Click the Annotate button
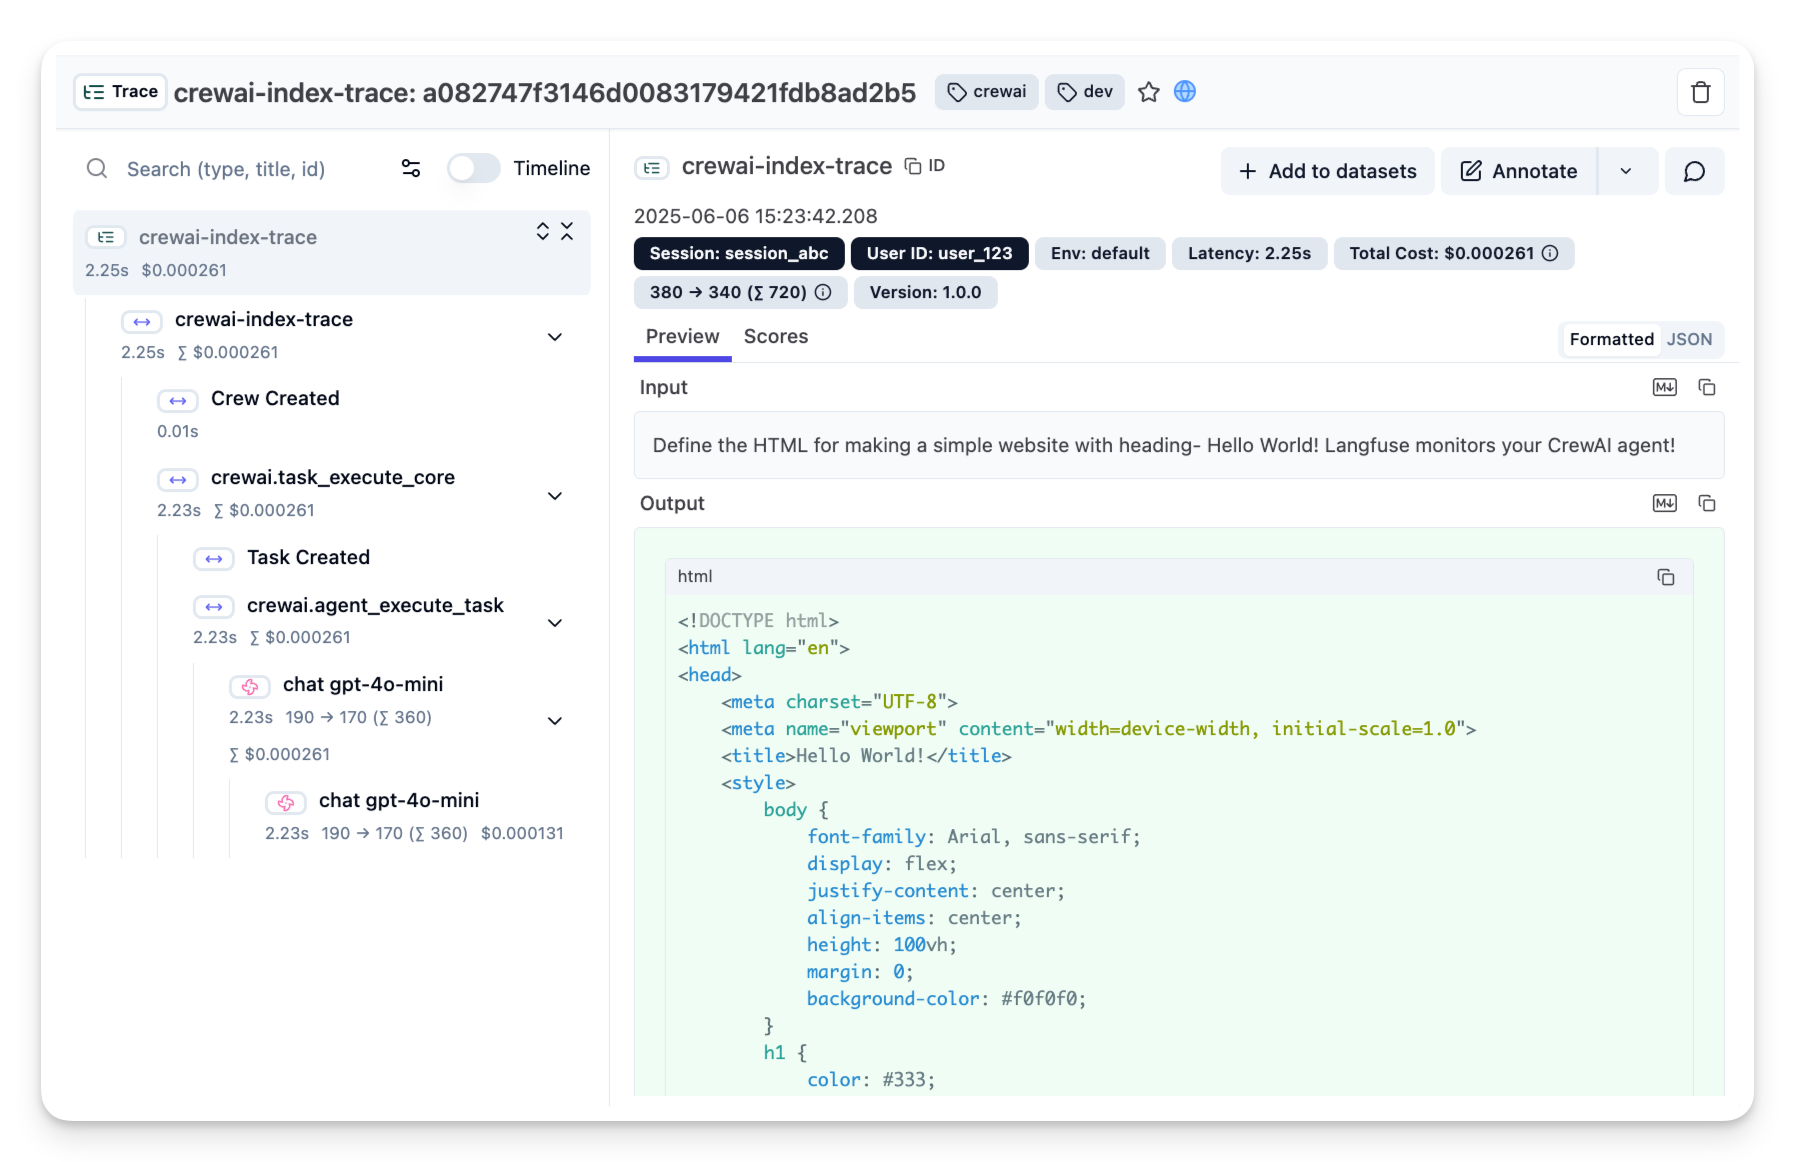The image size is (1795, 1162). [1519, 172]
